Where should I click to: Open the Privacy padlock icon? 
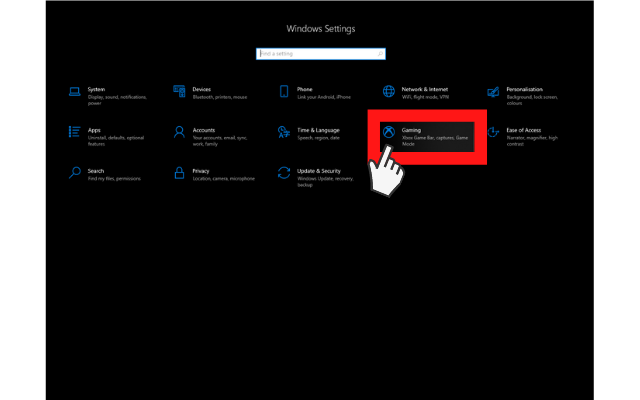(x=179, y=173)
